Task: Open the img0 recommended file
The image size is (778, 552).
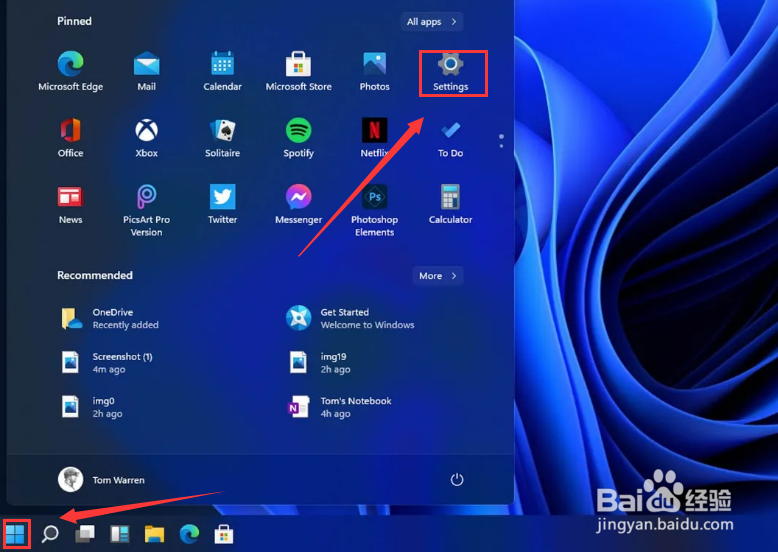Action: tap(92, 407)
